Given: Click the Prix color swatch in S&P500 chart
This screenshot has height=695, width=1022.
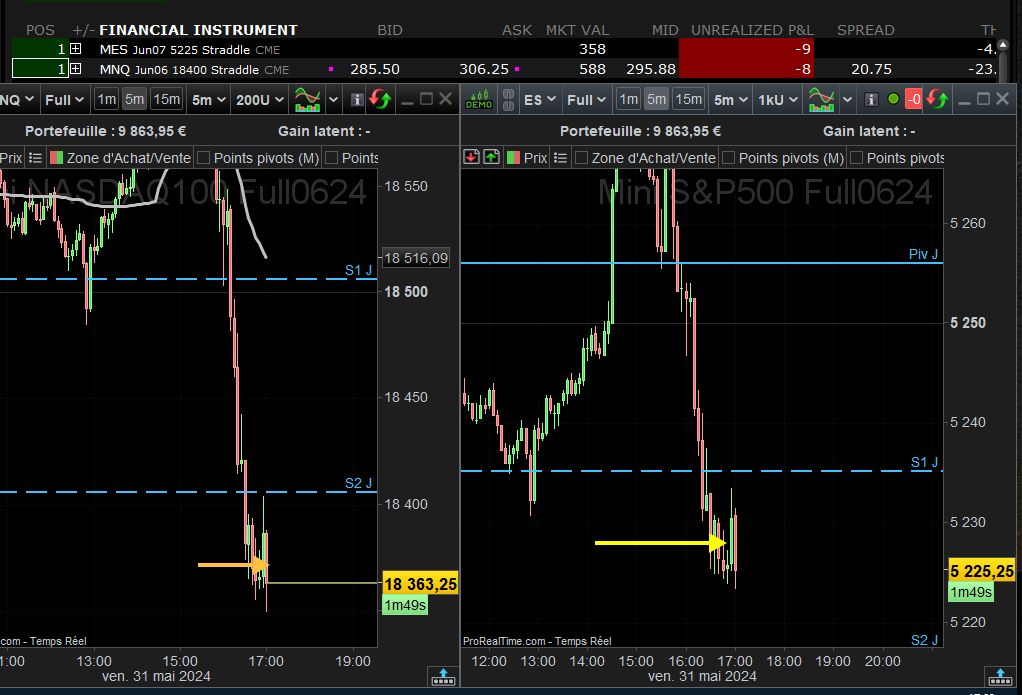Looking at the screenshot, I should [514, 158].
